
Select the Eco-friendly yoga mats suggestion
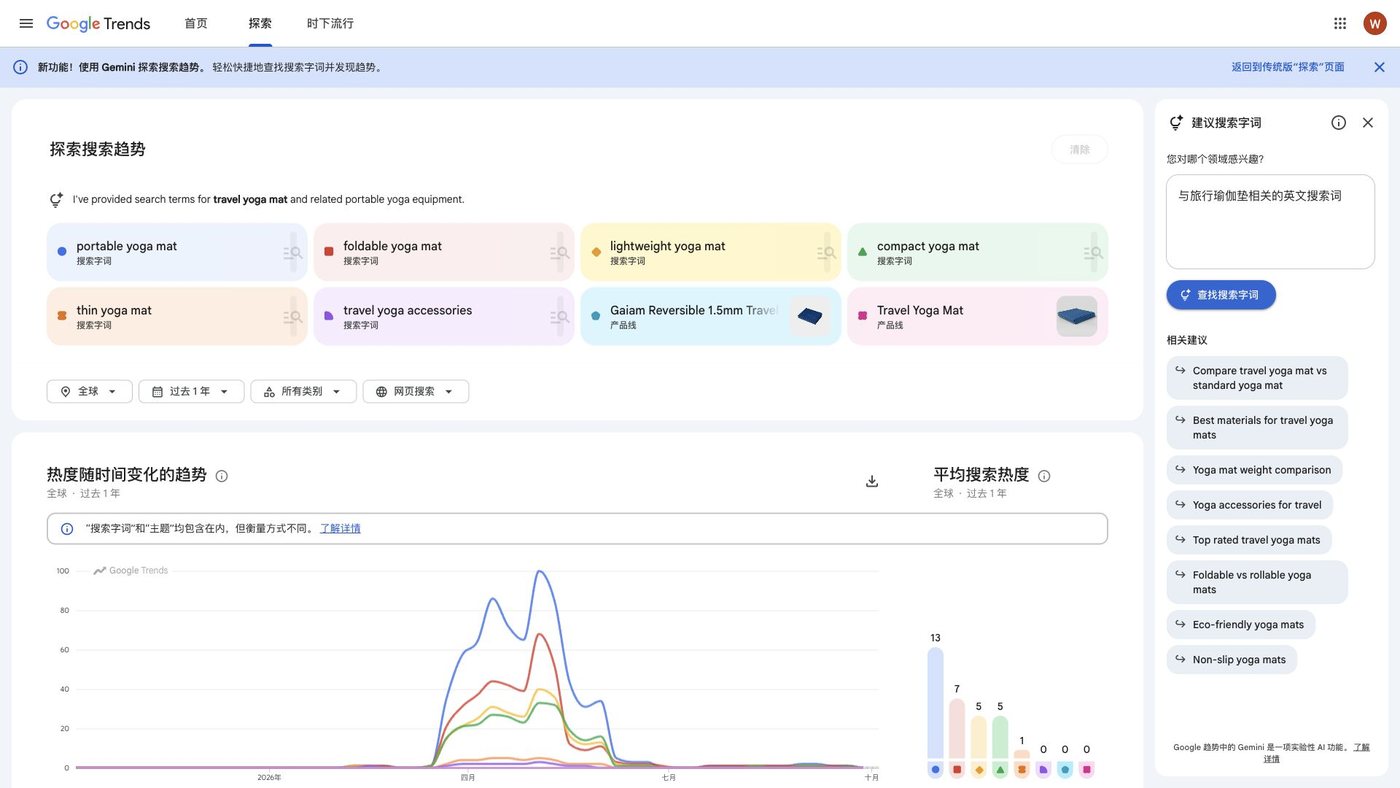(x=1241, y=625)
